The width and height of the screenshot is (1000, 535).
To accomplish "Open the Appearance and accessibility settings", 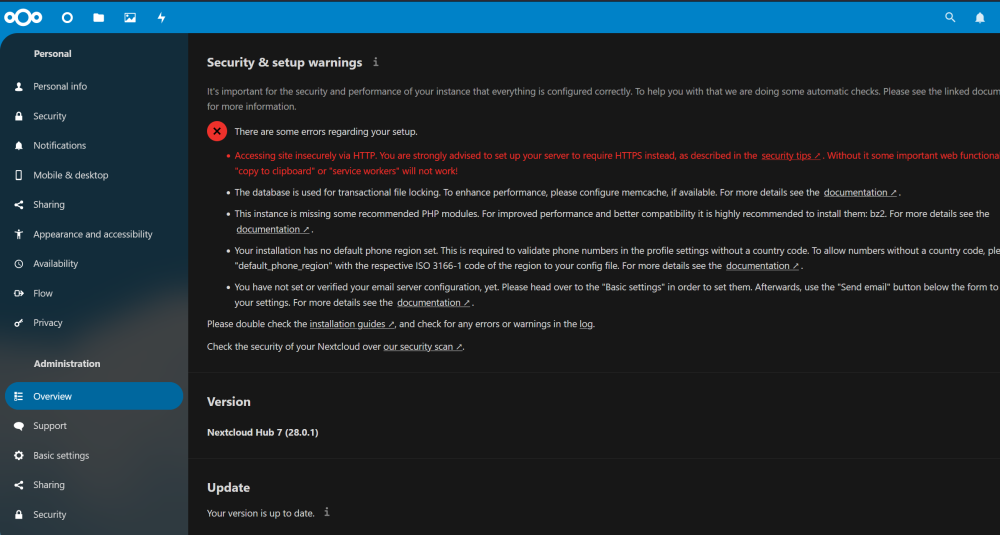I will coord(94,234).
